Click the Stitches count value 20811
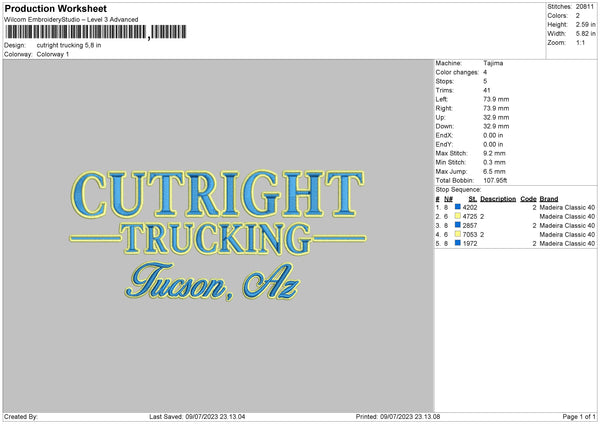The image size is (600, 424). point(585,7)
